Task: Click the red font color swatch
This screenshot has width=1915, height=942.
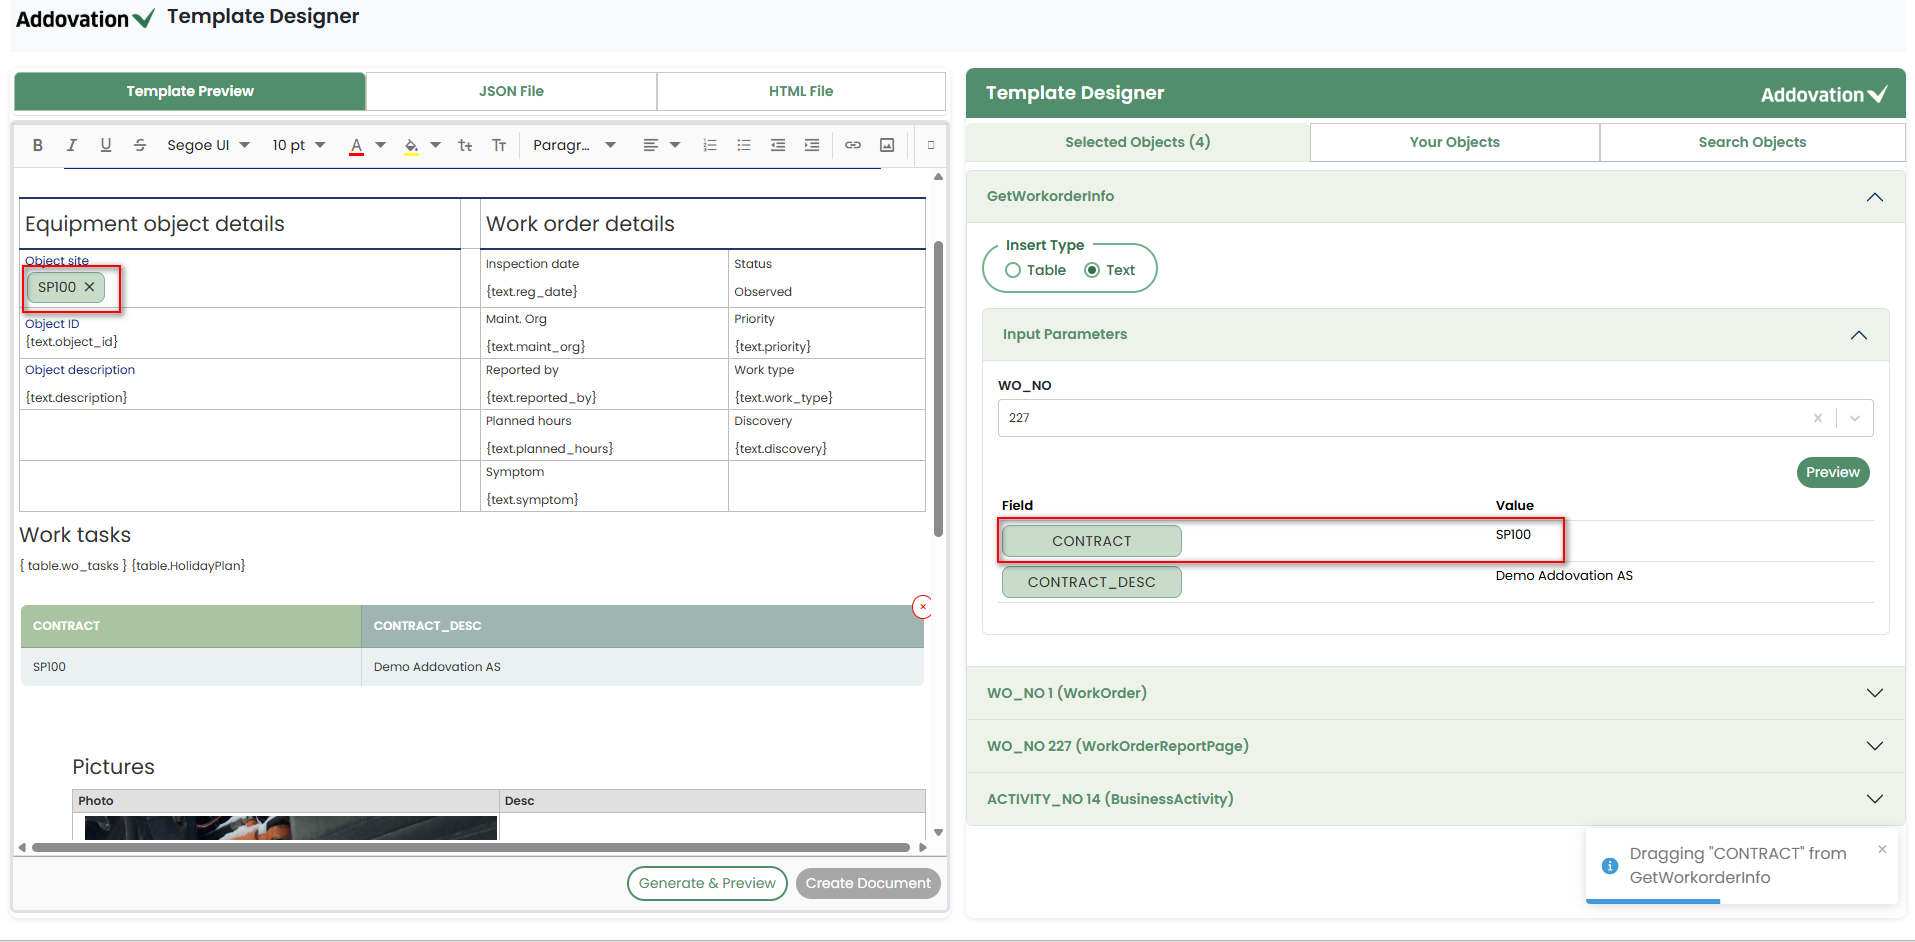Action: 356,145
